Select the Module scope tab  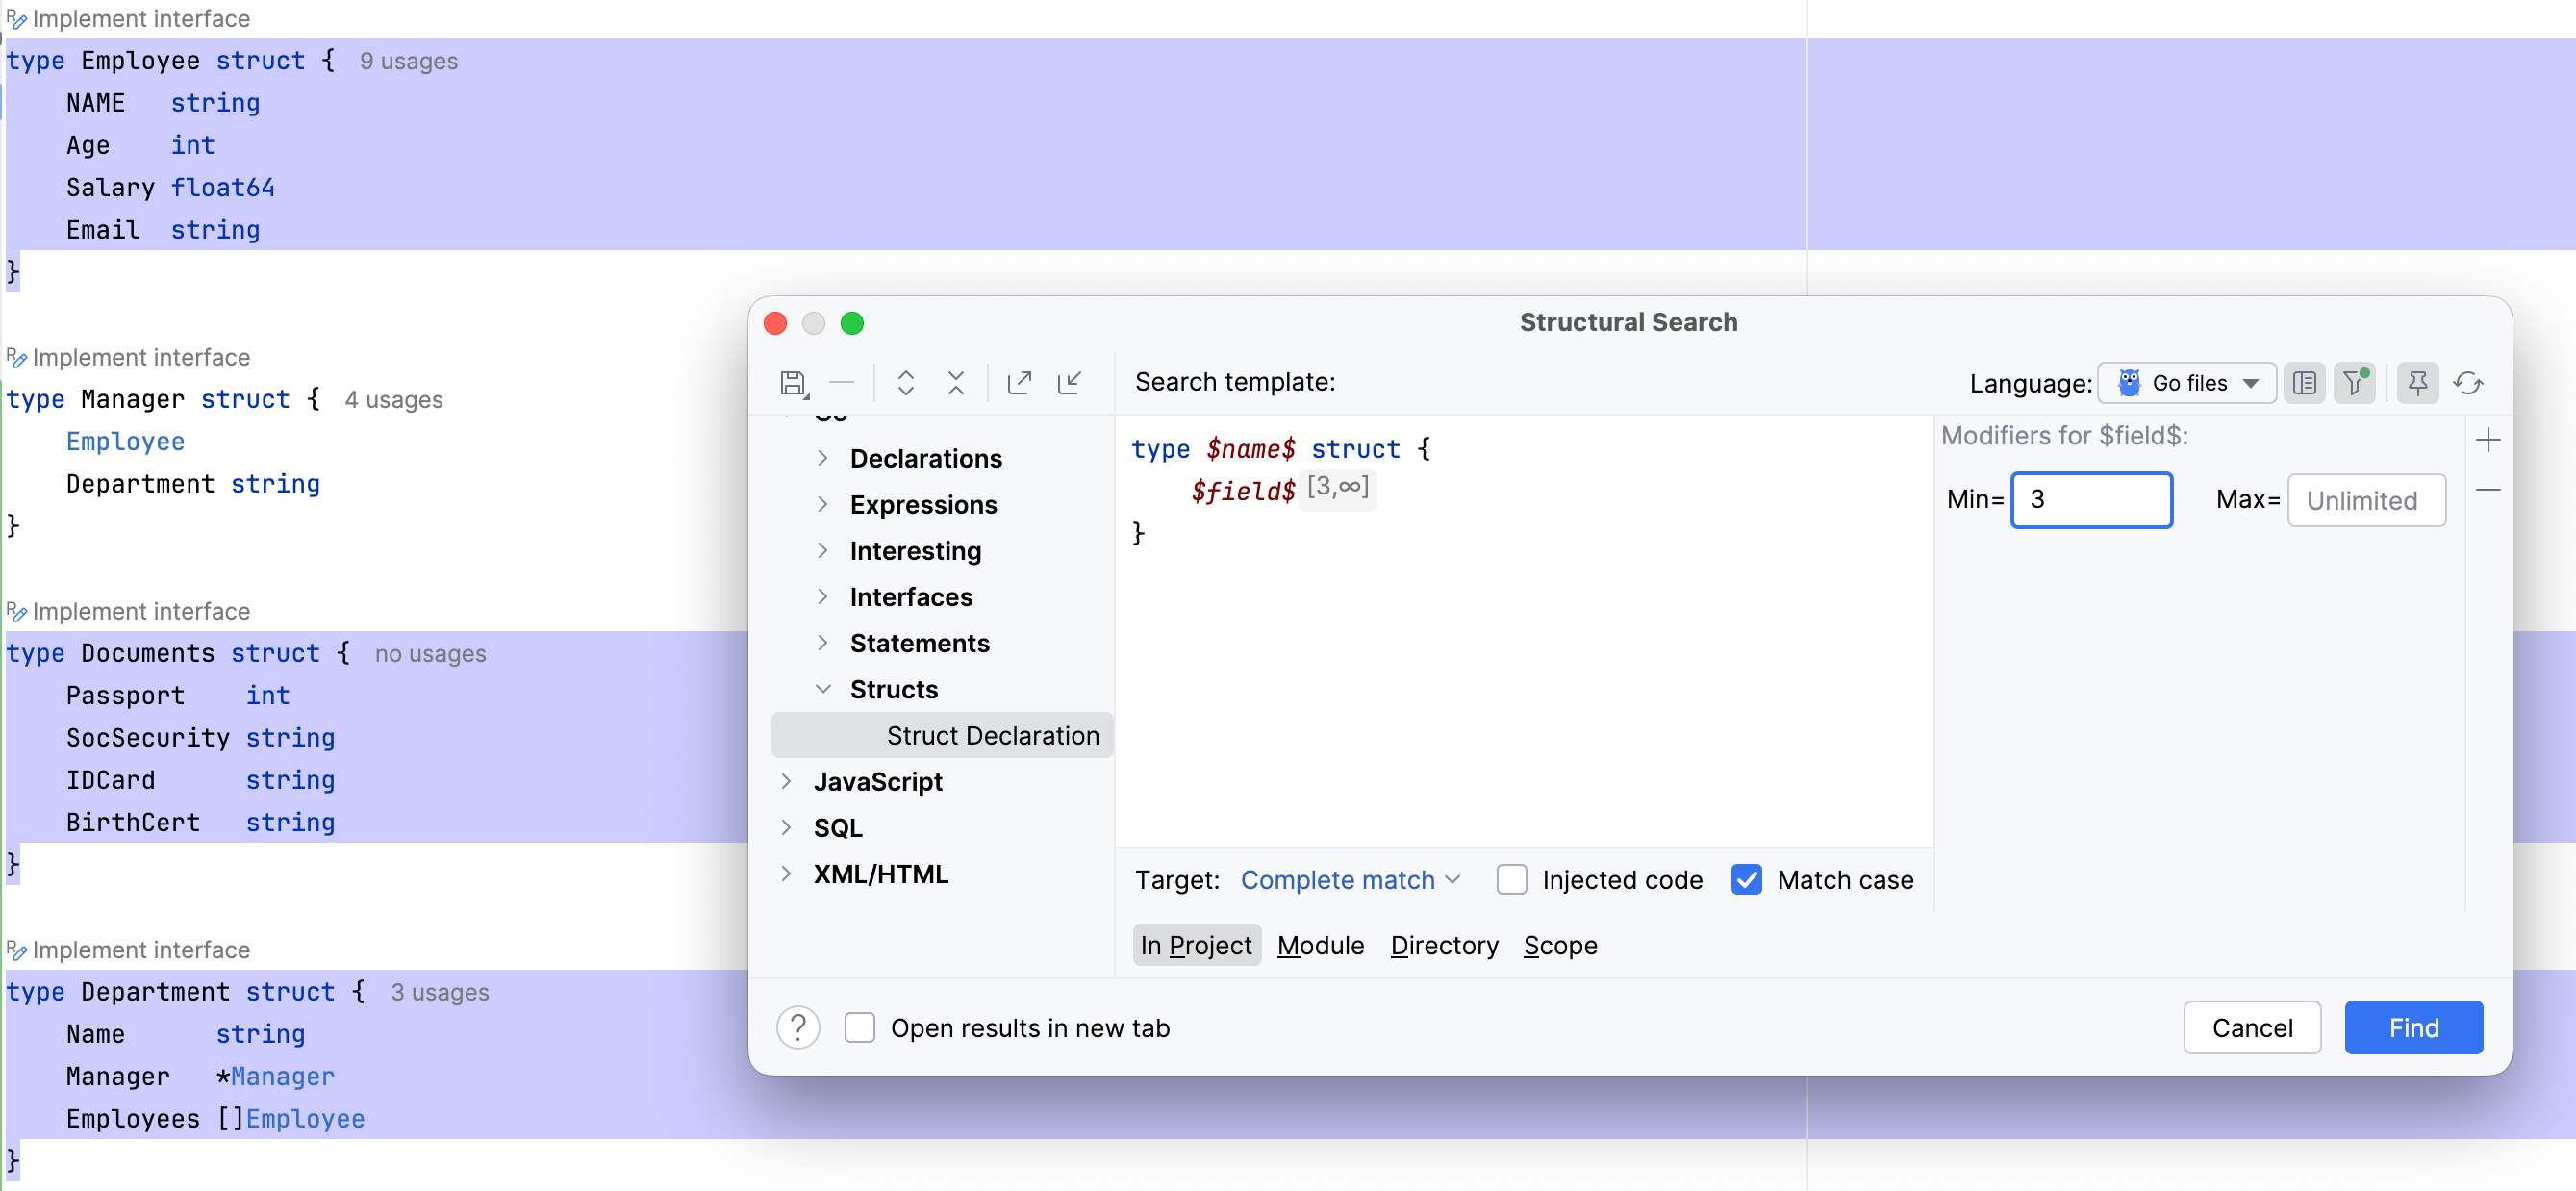[1319, 945]
